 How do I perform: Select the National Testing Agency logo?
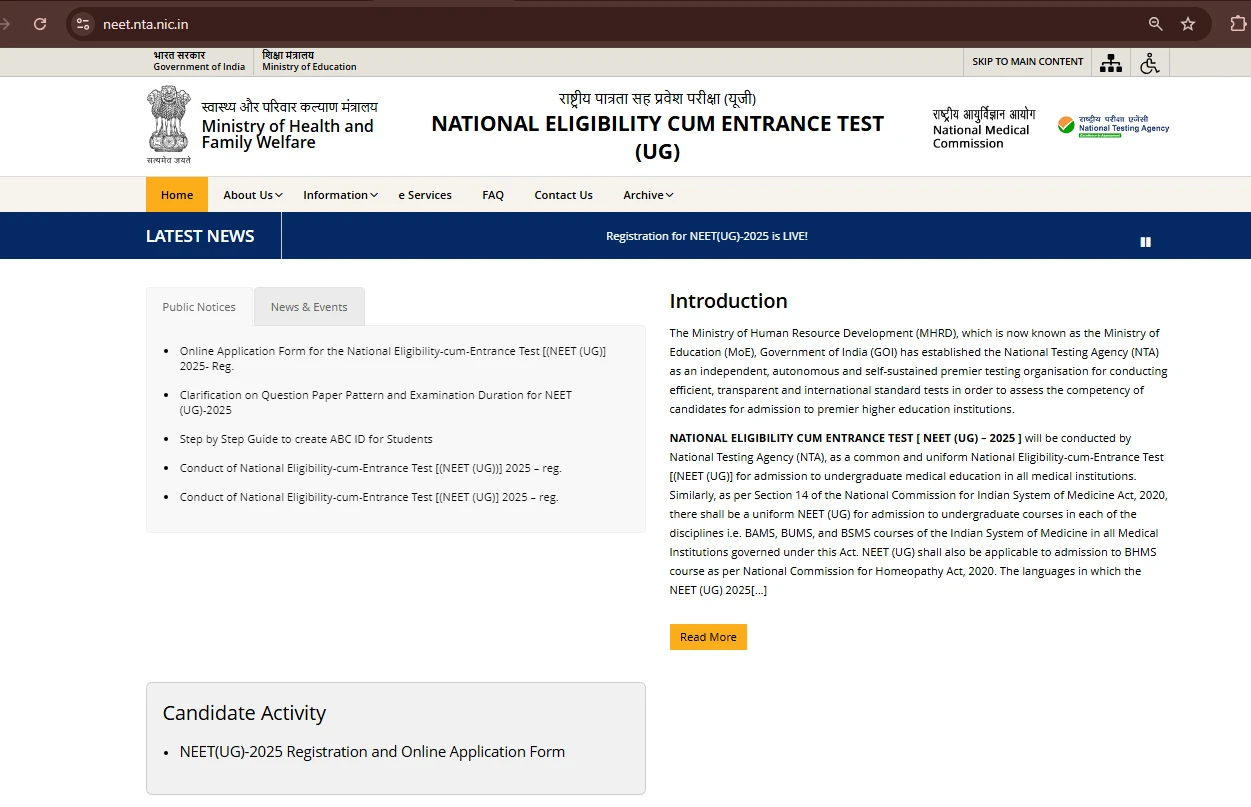(1113, 125)
